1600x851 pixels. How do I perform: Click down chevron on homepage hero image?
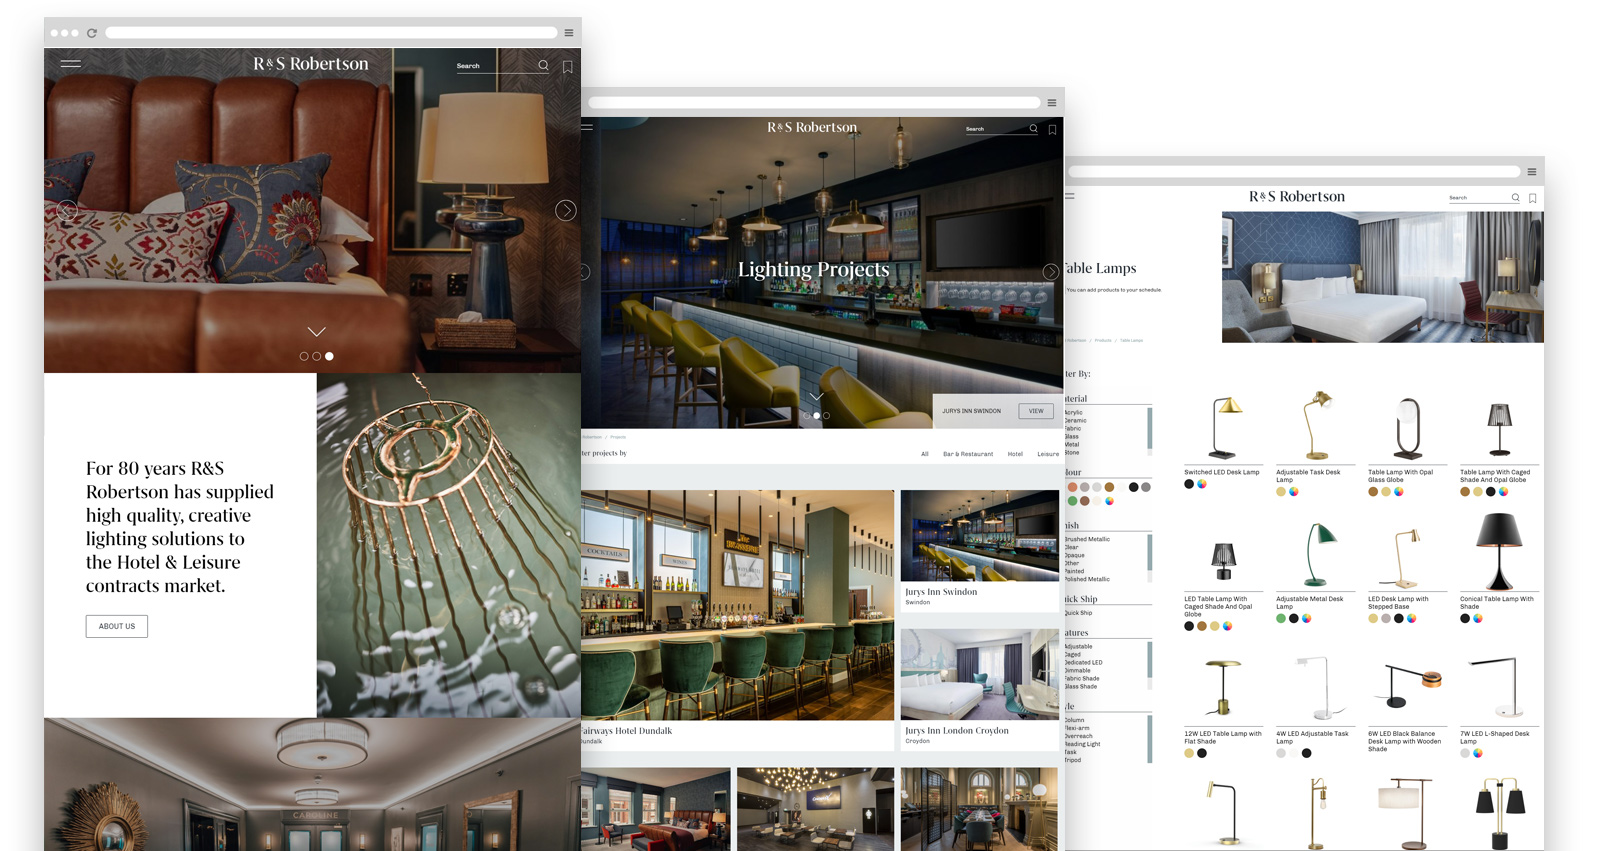316,331
